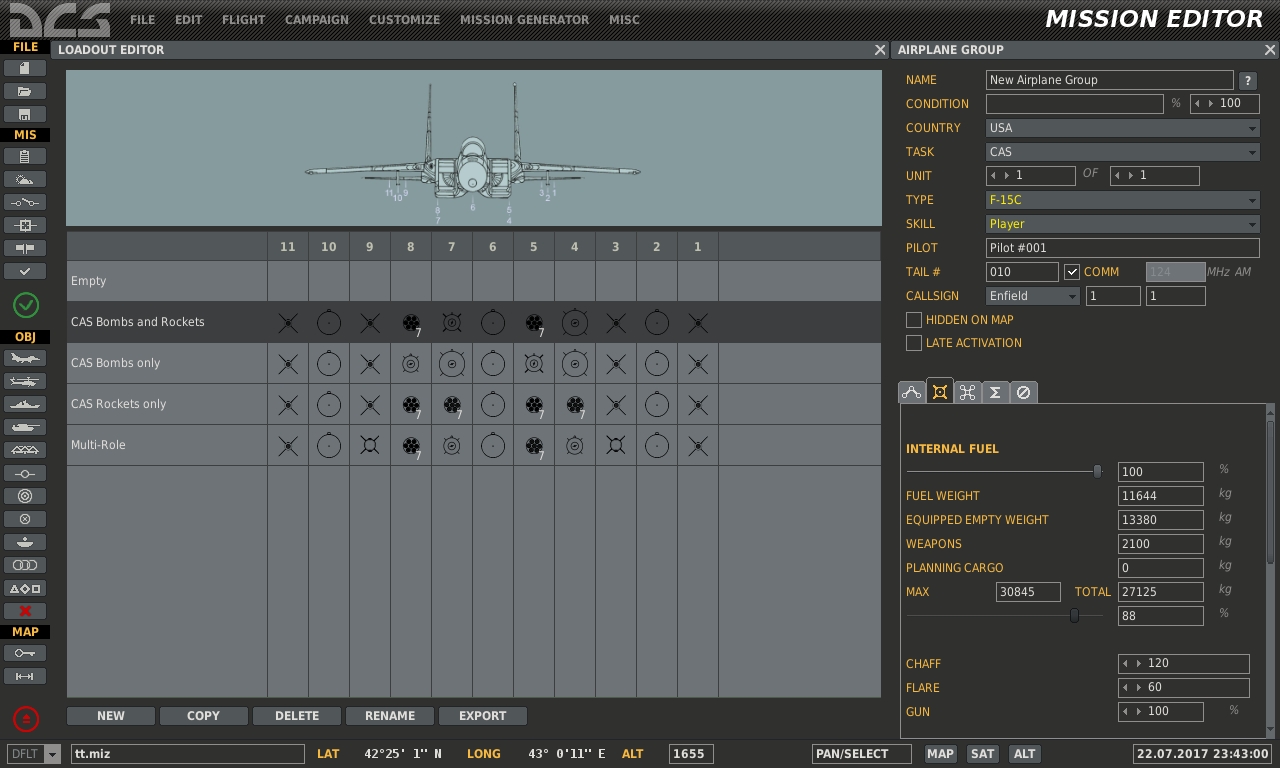Open the COUNTRY dropdown showing USA
Image resolution: width=1280 pixels, height=768 pixels.
[x=1122, y=128]
